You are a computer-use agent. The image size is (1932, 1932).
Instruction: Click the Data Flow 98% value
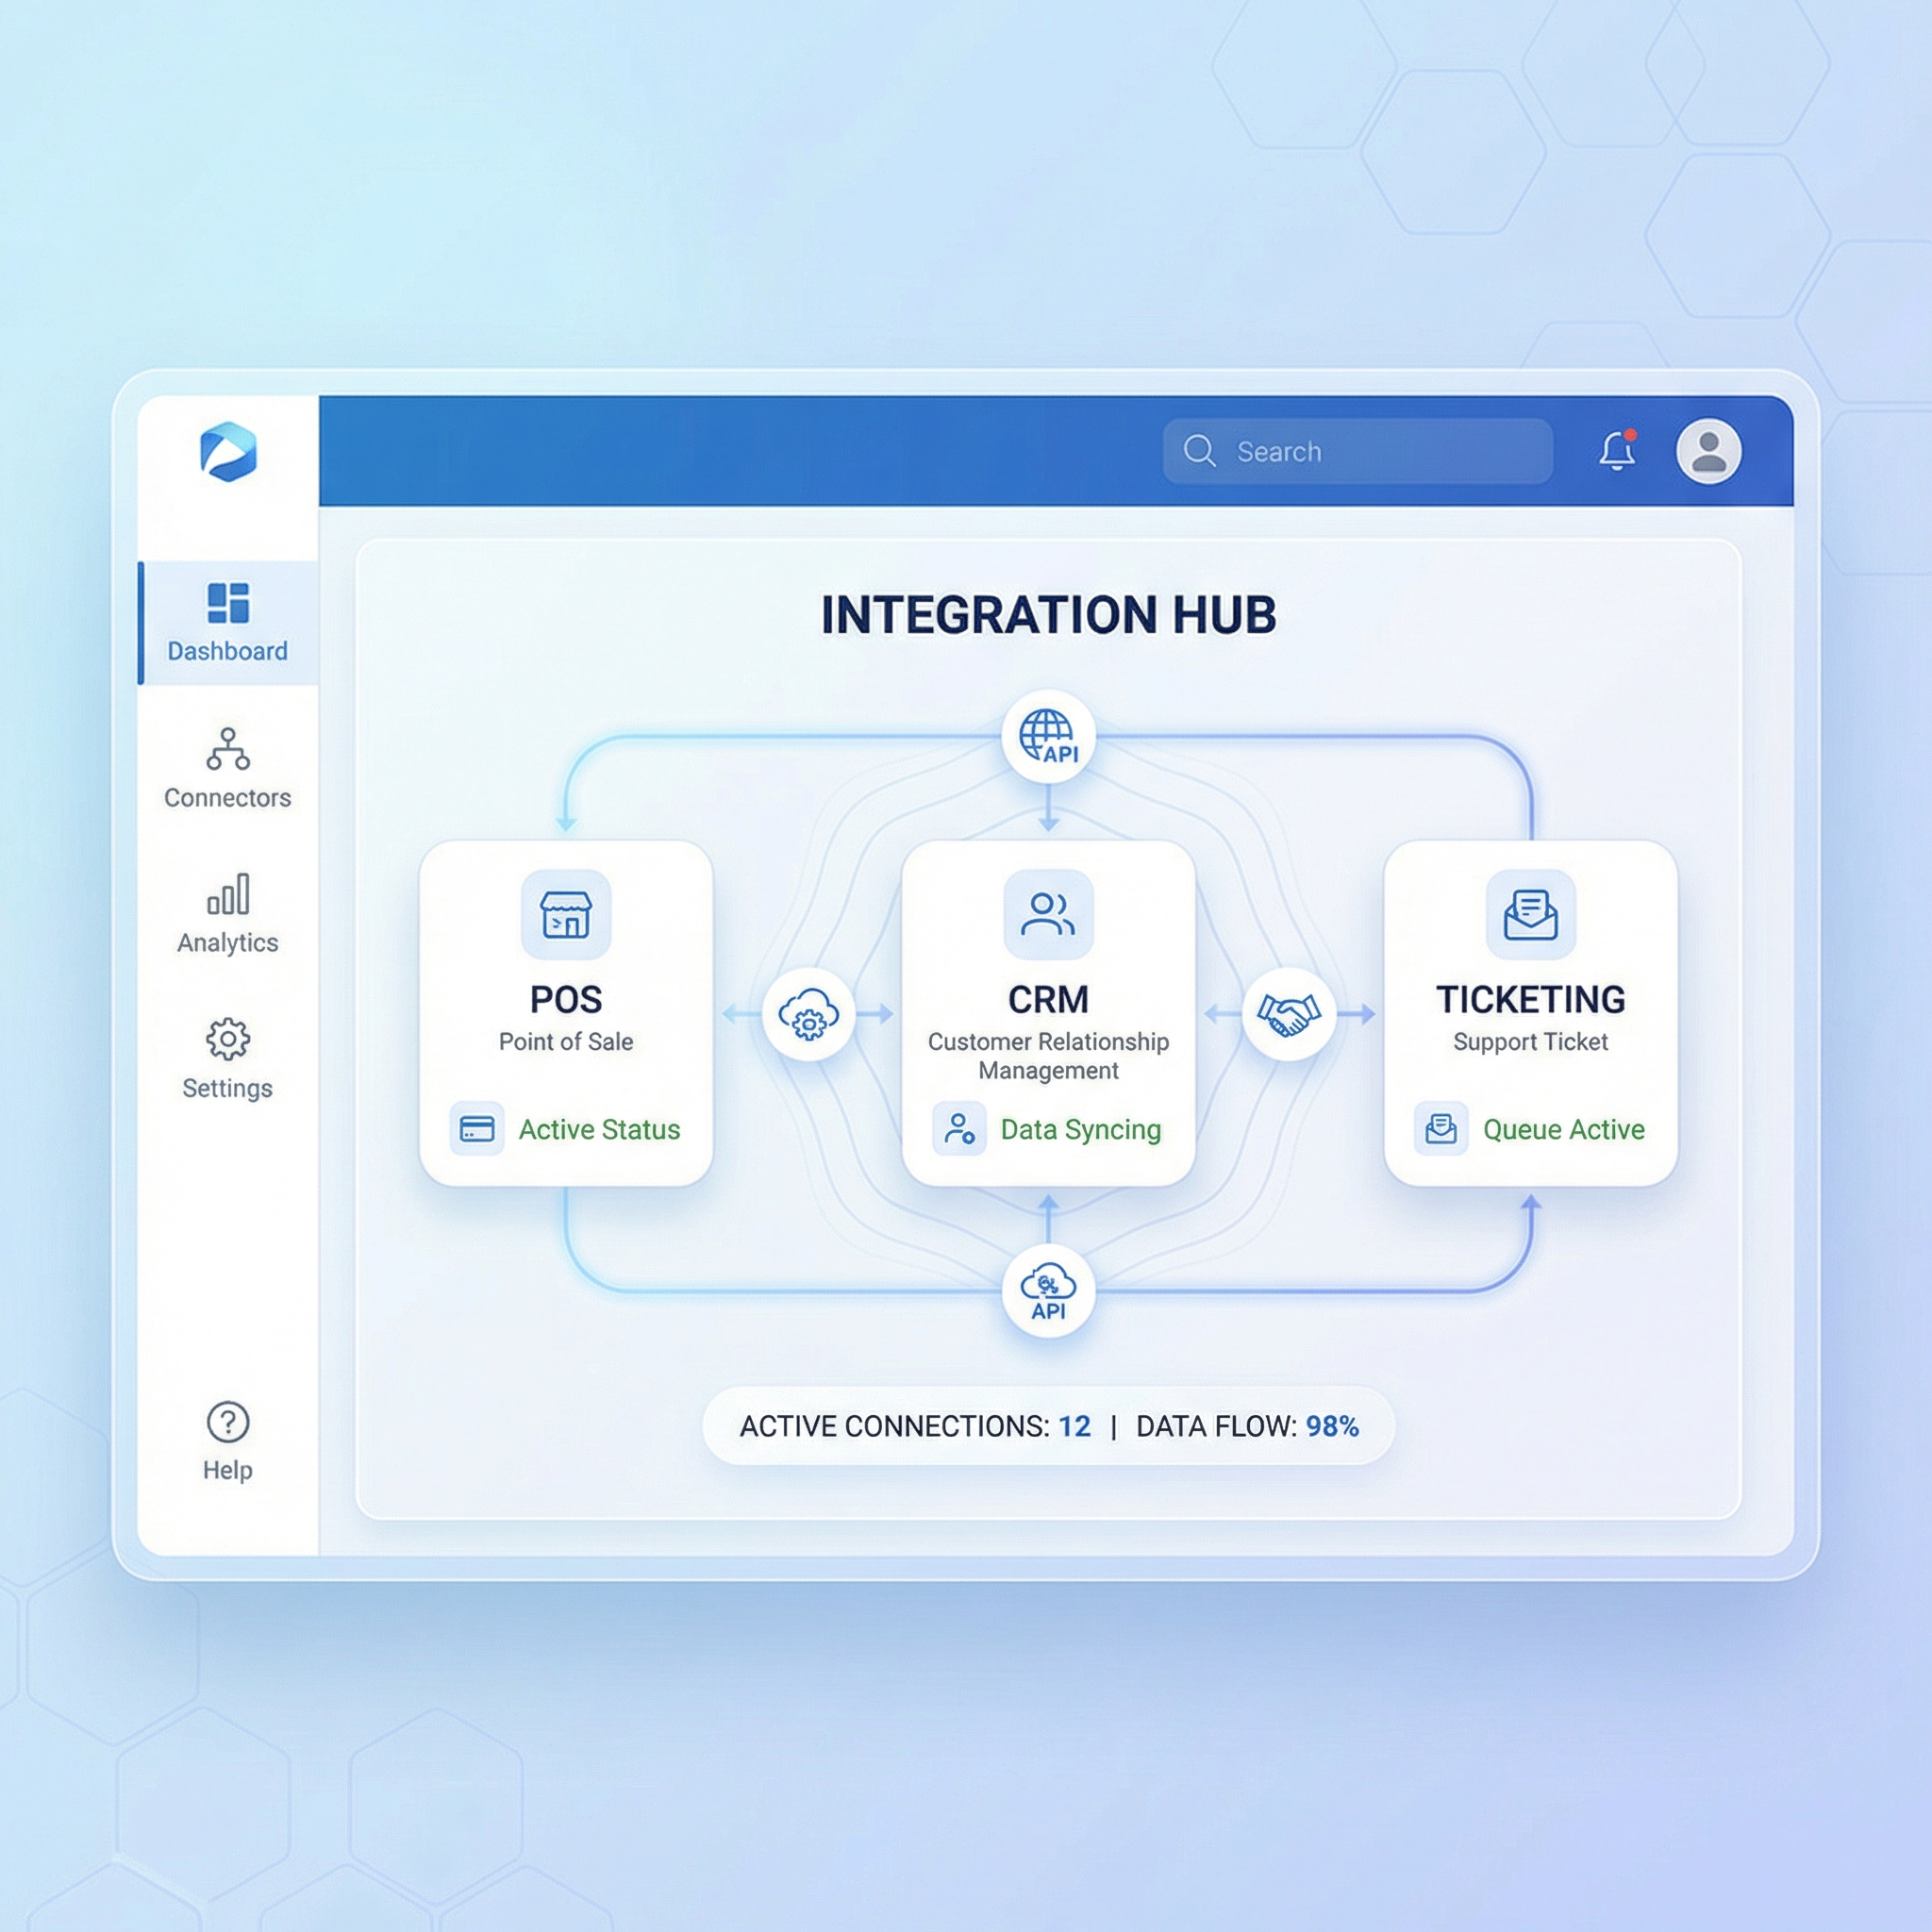click(x=1332, y=1426)
